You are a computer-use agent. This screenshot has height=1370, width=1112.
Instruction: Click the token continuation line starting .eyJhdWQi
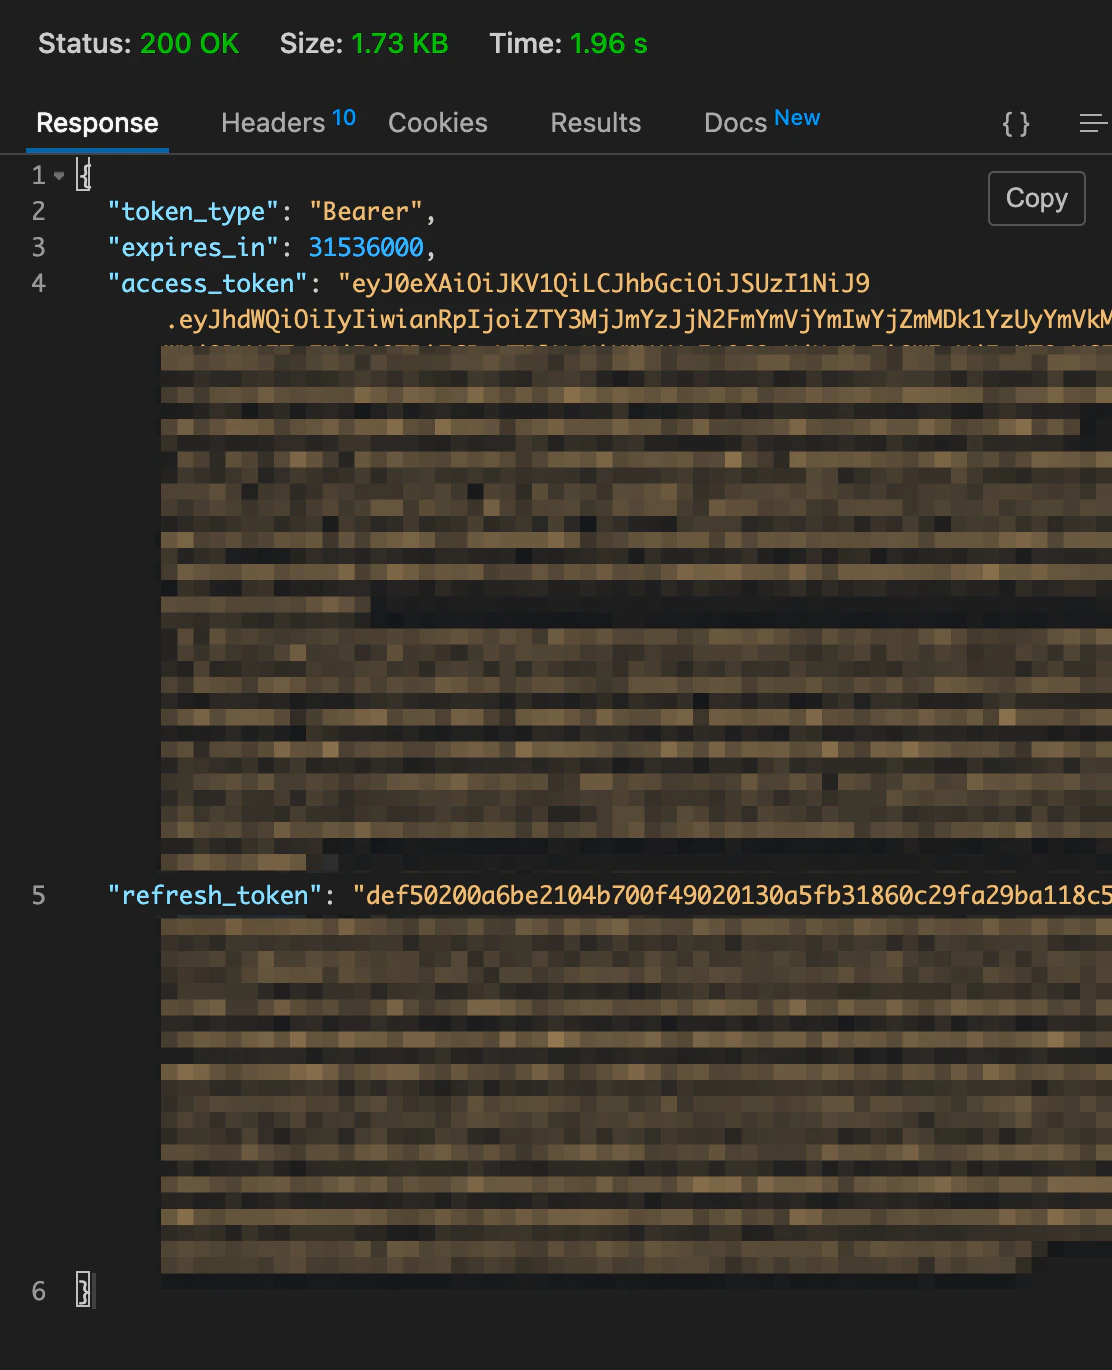639,320
